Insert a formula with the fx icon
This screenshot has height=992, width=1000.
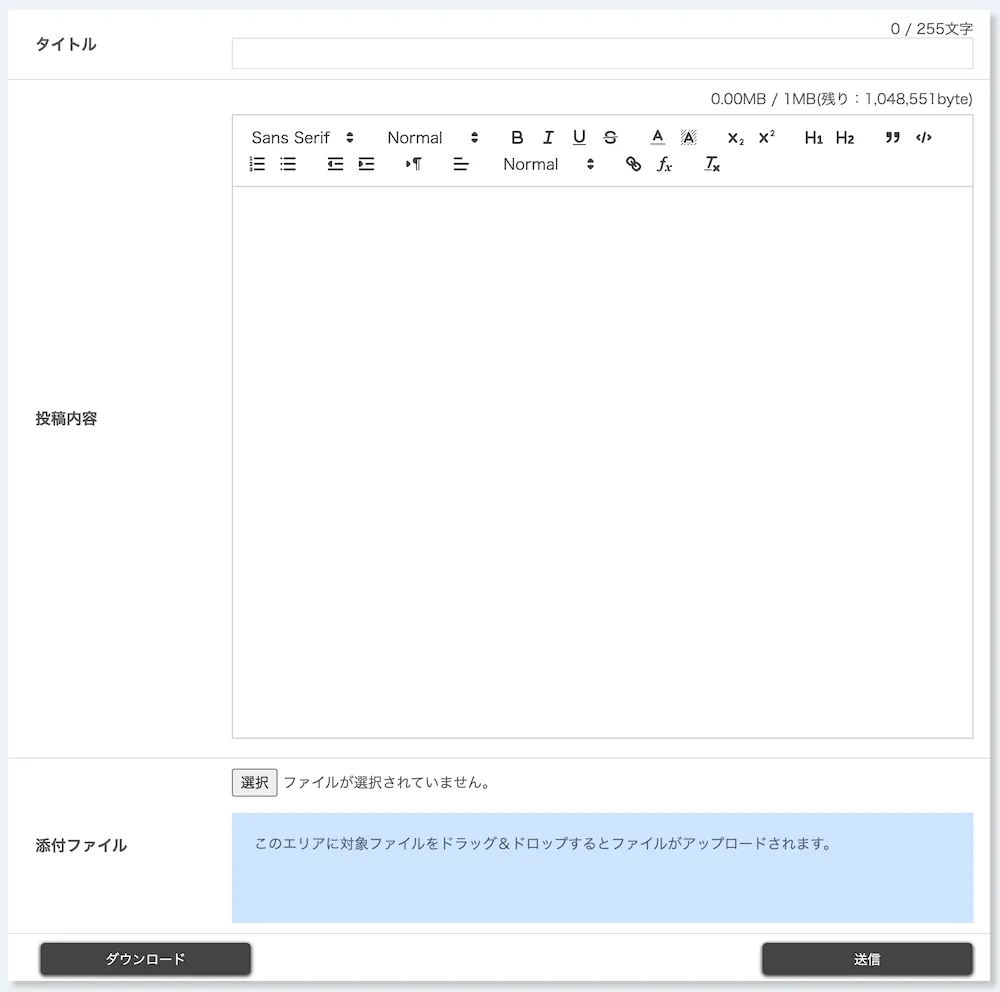coord(664,164)
